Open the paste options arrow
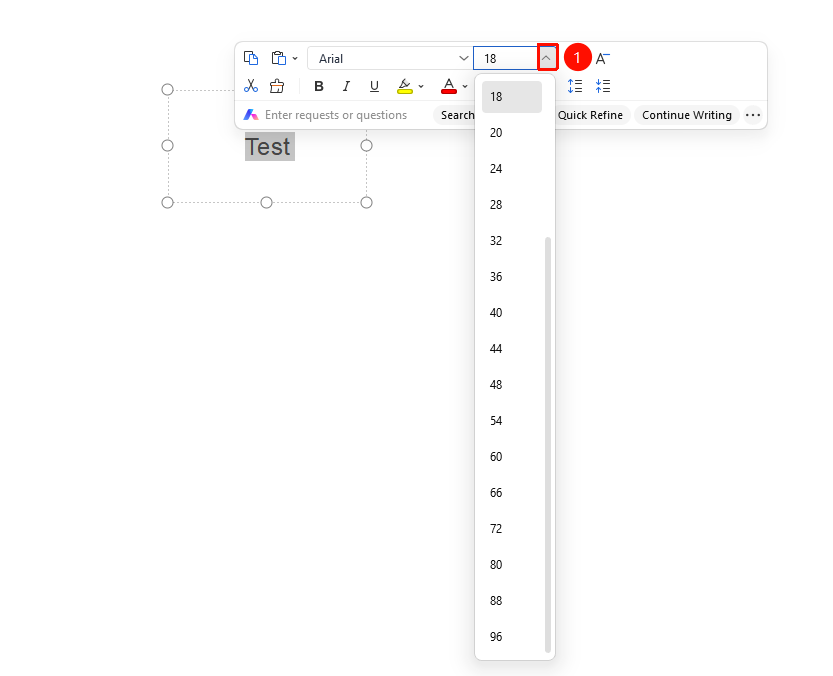The image size is (833, 676). tap(295, 58)
